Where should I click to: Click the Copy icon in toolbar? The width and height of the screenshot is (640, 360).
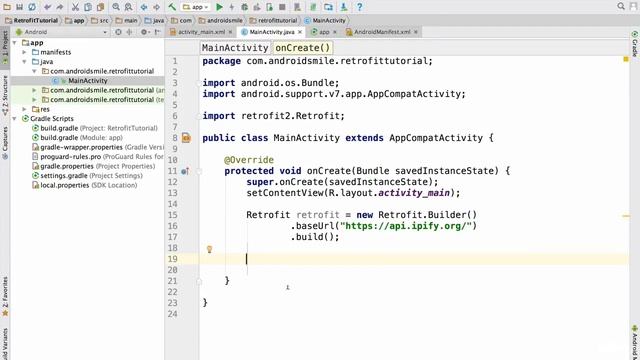point(88,7)
